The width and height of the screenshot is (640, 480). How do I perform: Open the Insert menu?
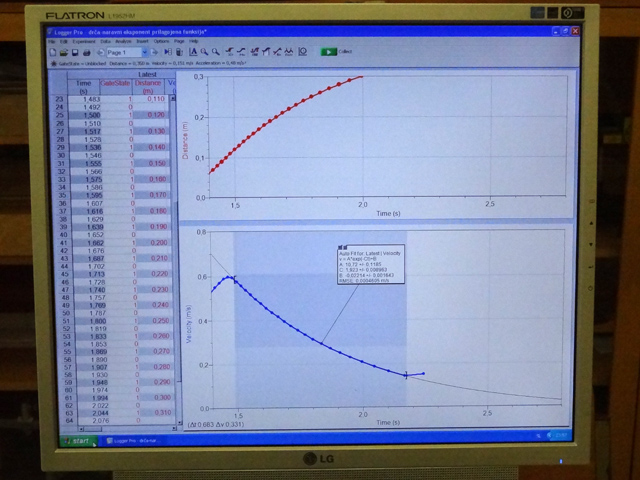click(142, 41)
